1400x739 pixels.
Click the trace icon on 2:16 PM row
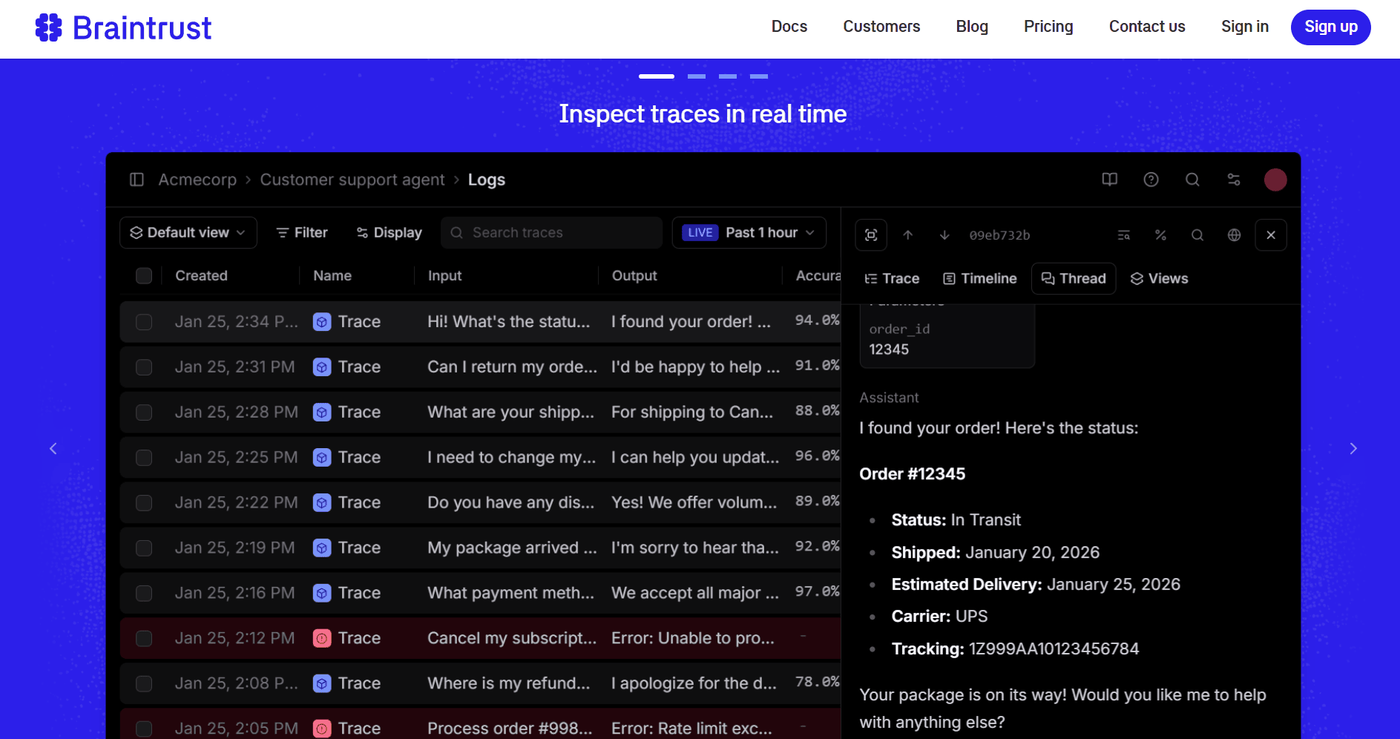click(322, 593)
